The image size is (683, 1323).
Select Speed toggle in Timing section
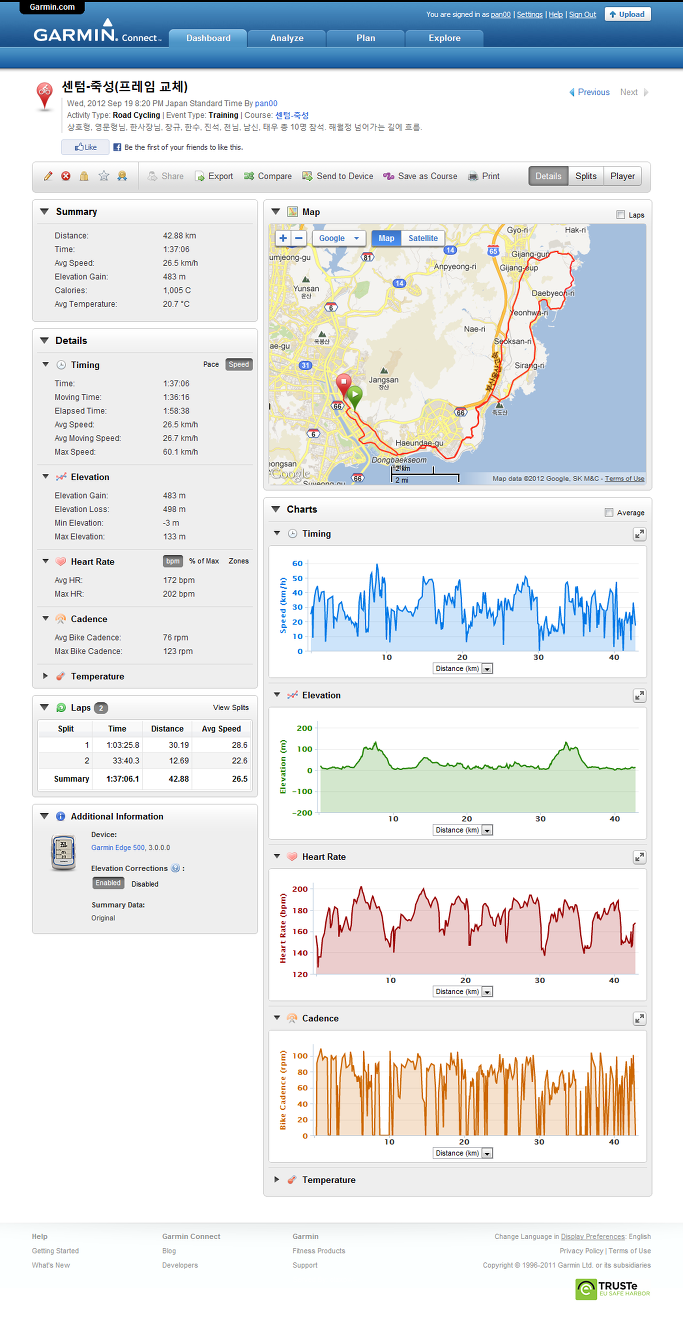(239, 365)
